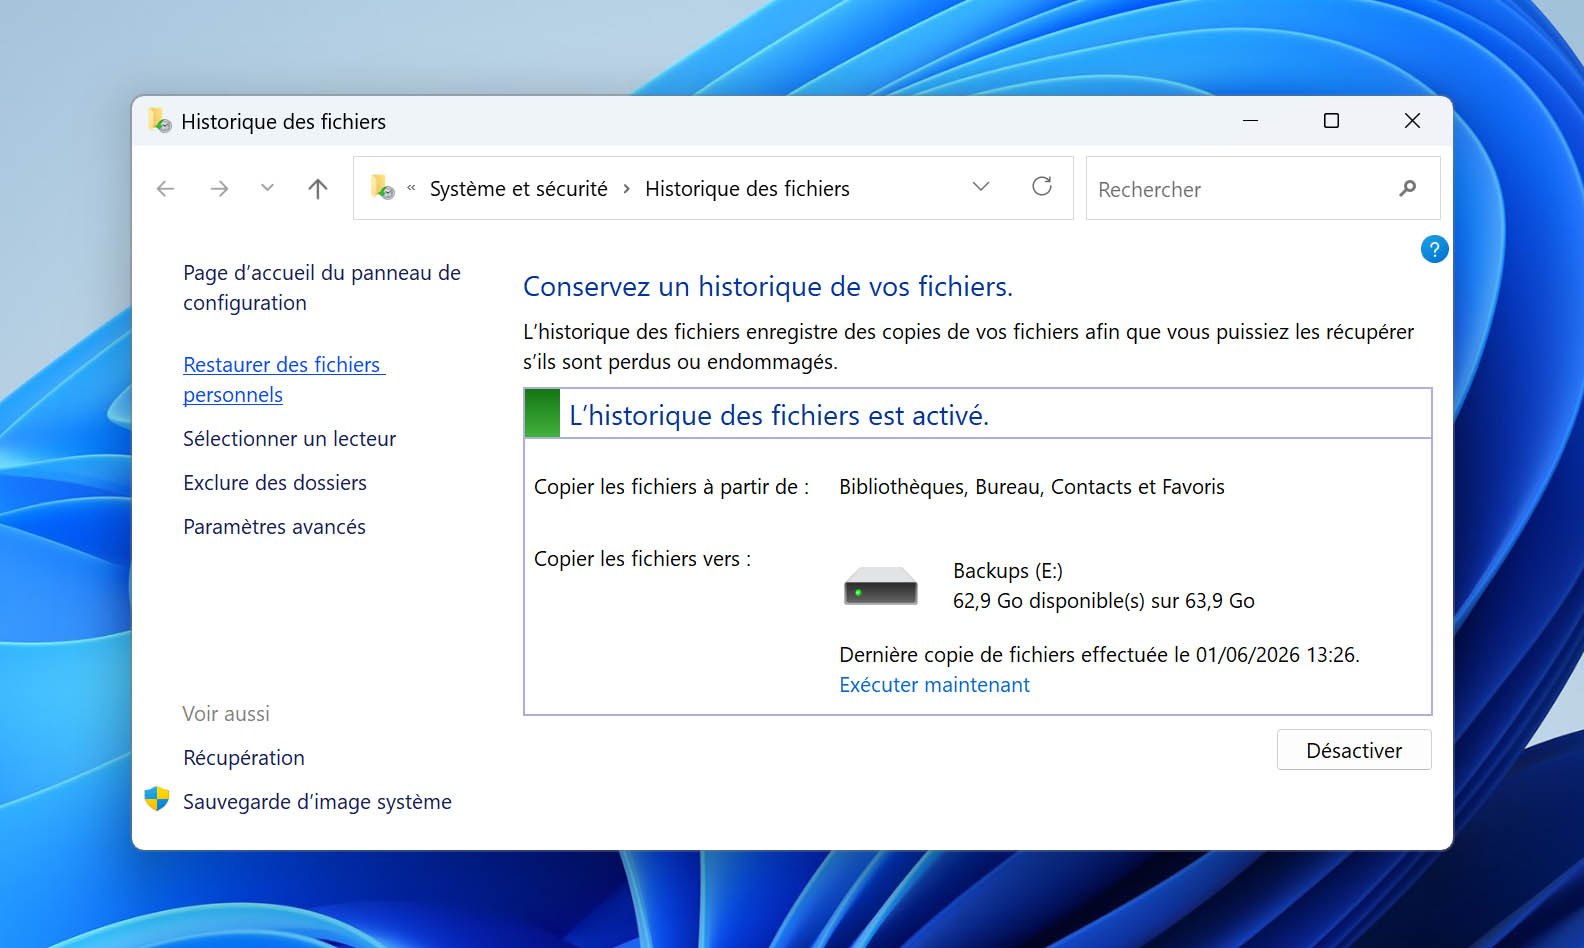Screen dimensions: 1584x948
Task: Open Sélectionner un lecteur
Action: pos(289,439)
